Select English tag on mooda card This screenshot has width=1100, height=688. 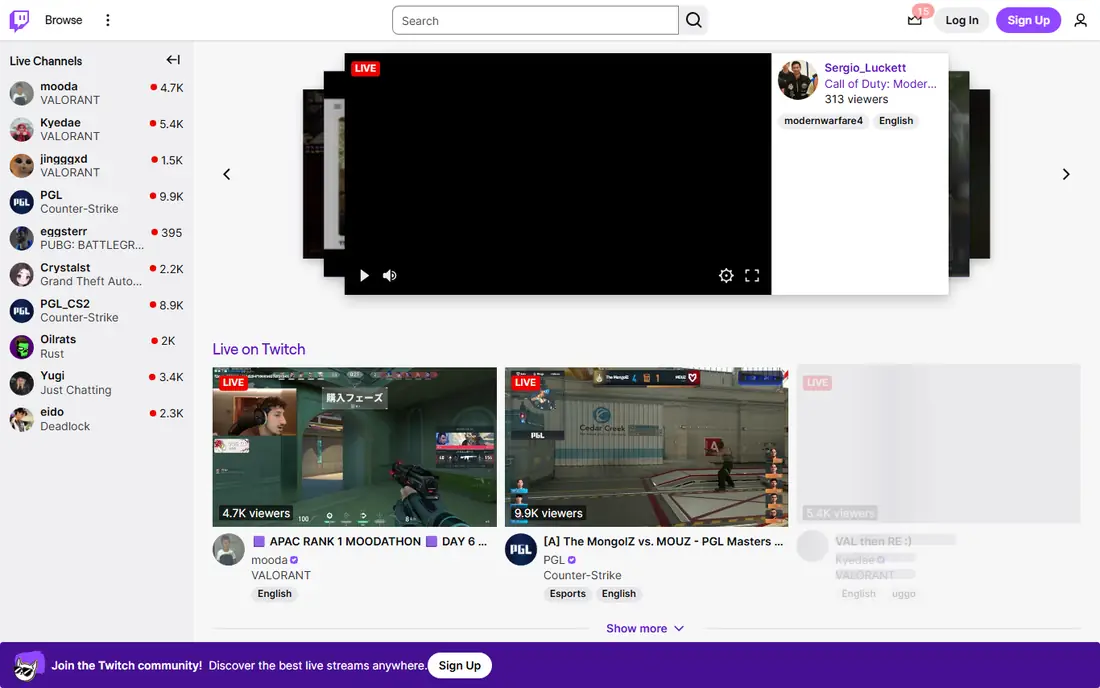[x=274, y=593]
